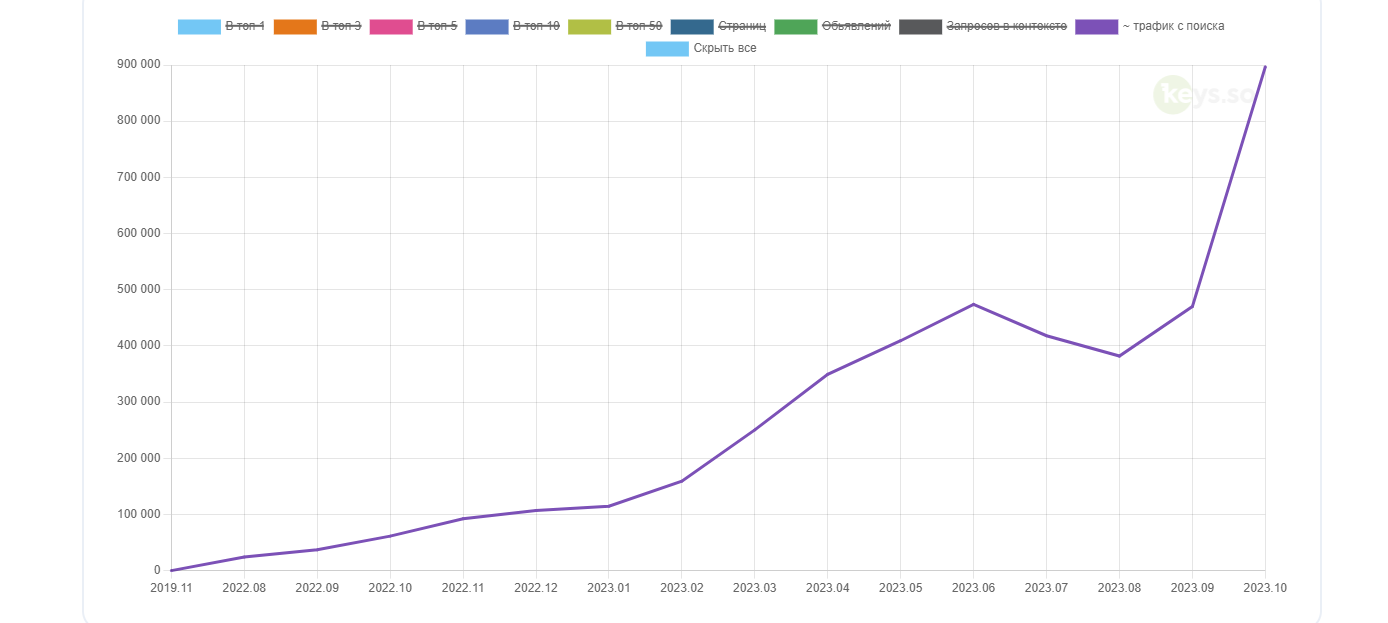This screenshot has width=1388, height=623.
Task: Click the light blue swatch beside "Скрыть все"
Action: coord(667,48)
